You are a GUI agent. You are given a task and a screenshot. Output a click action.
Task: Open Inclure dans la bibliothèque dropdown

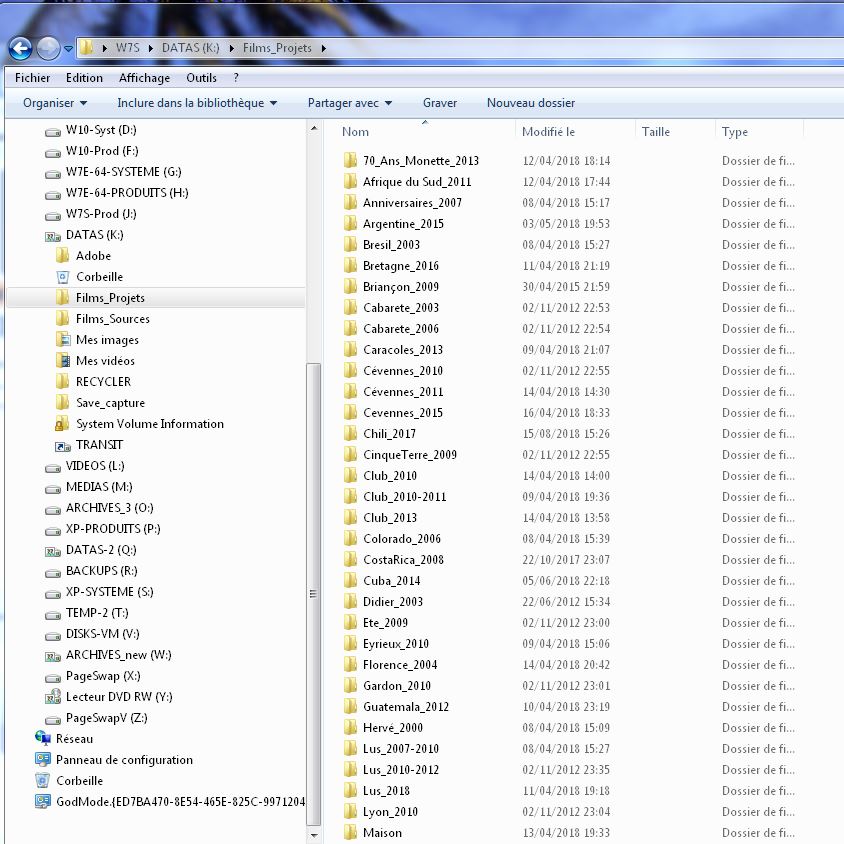[x=197, y=103]
